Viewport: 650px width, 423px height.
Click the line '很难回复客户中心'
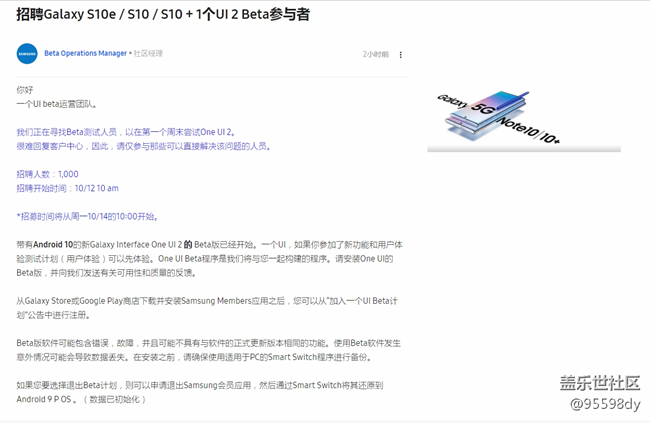[144, 146]
